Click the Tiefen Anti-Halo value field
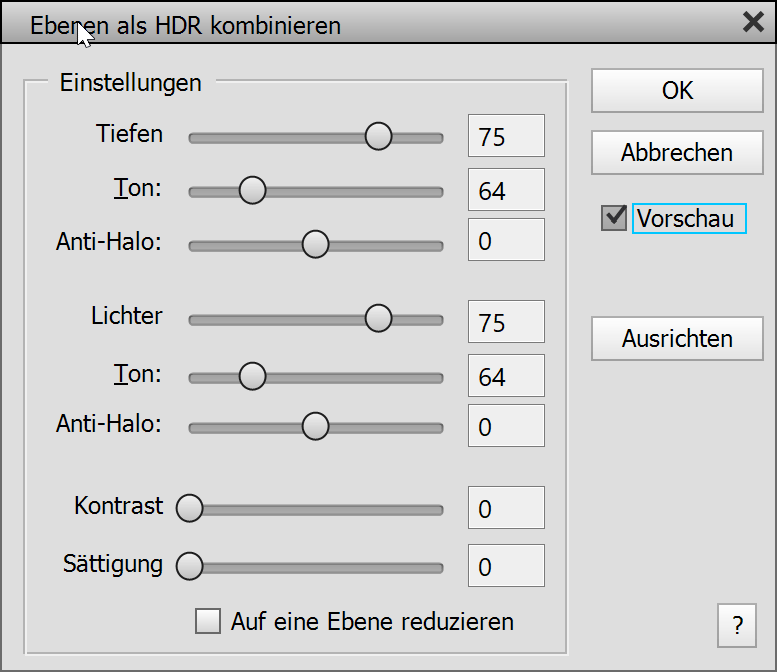This screenshot has width=777, height=672. [x=506, y=240]
